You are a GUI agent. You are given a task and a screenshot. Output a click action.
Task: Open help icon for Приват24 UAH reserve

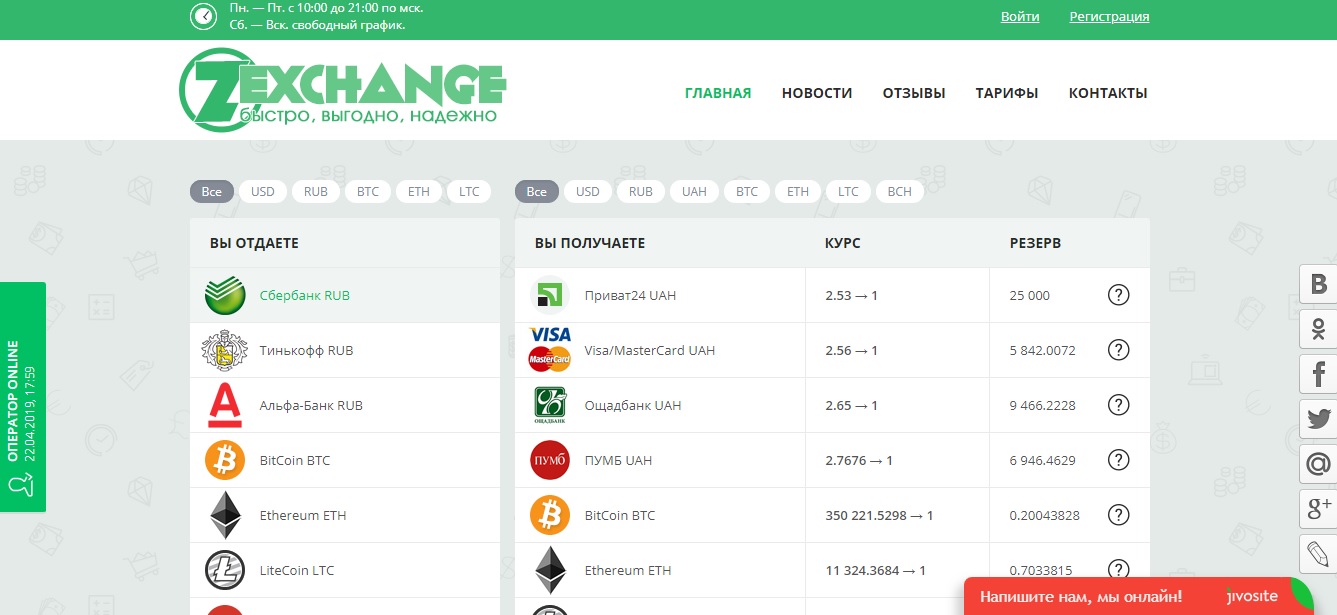(x=1118, y=295)
